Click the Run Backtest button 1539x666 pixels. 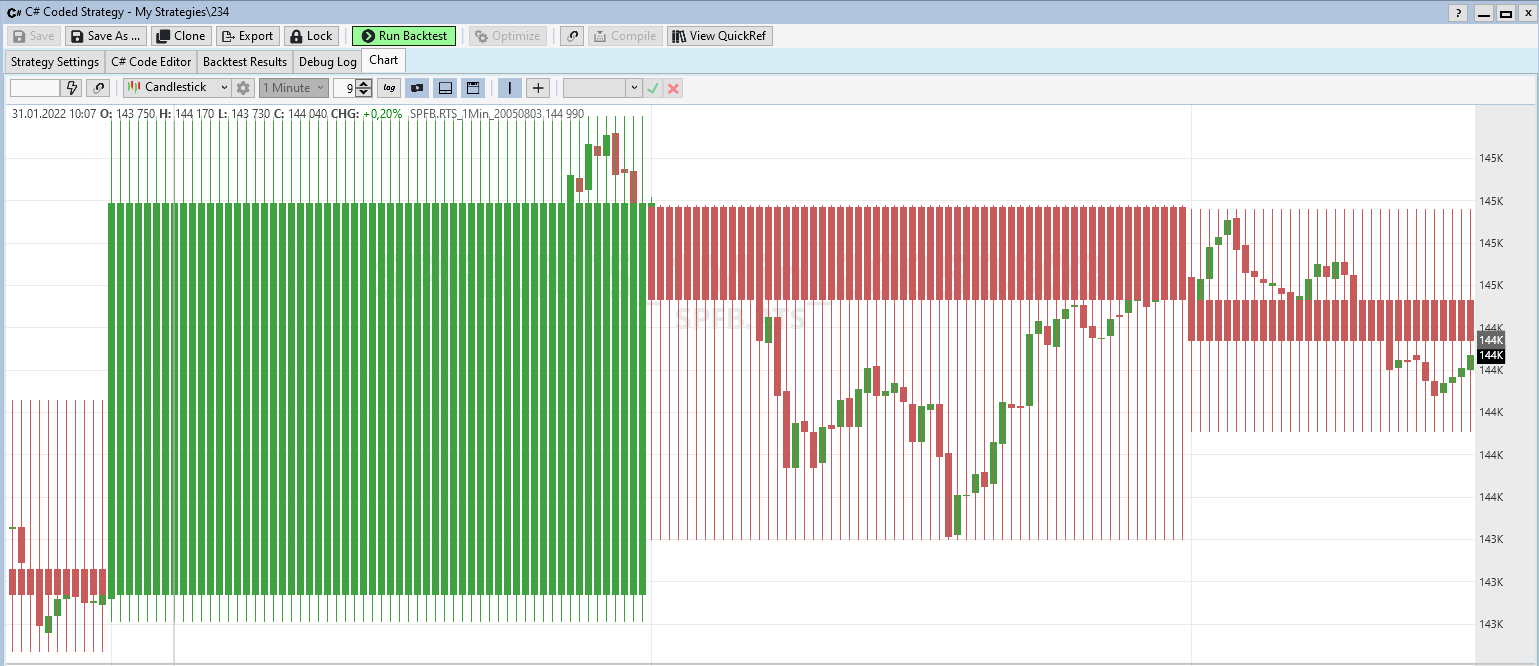(x=404, y=36)
